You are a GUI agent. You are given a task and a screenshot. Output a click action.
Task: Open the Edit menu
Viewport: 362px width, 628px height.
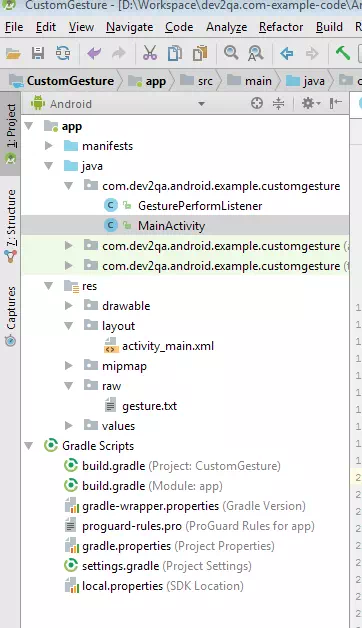click(46, 27)
